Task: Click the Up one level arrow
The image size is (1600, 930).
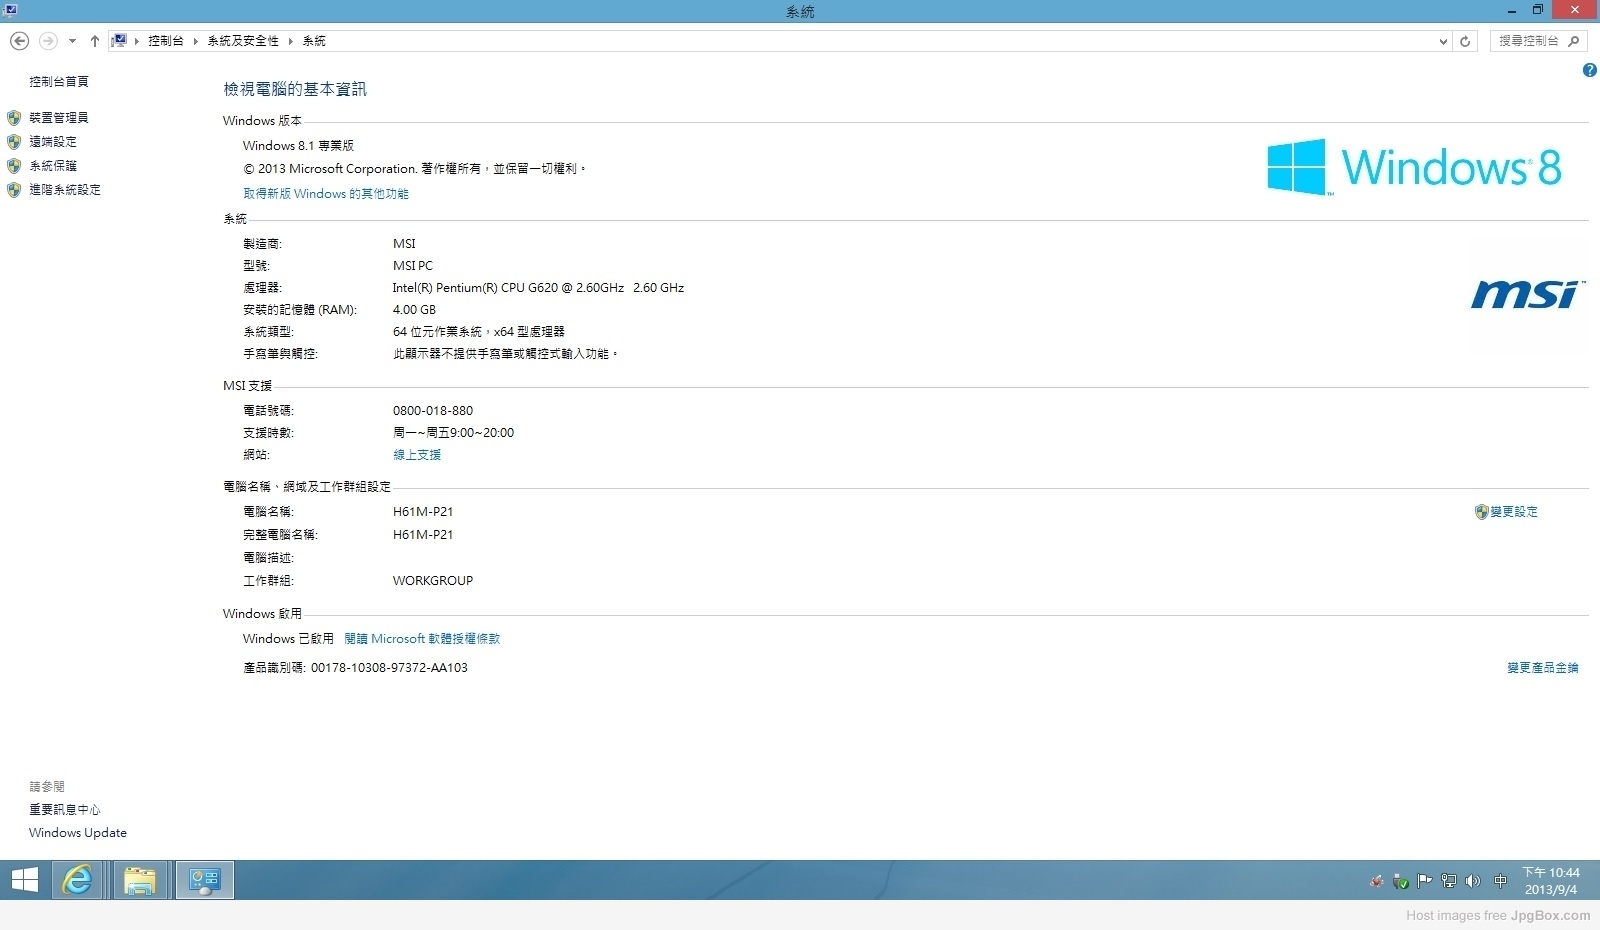Action: (x=95, y=41)
